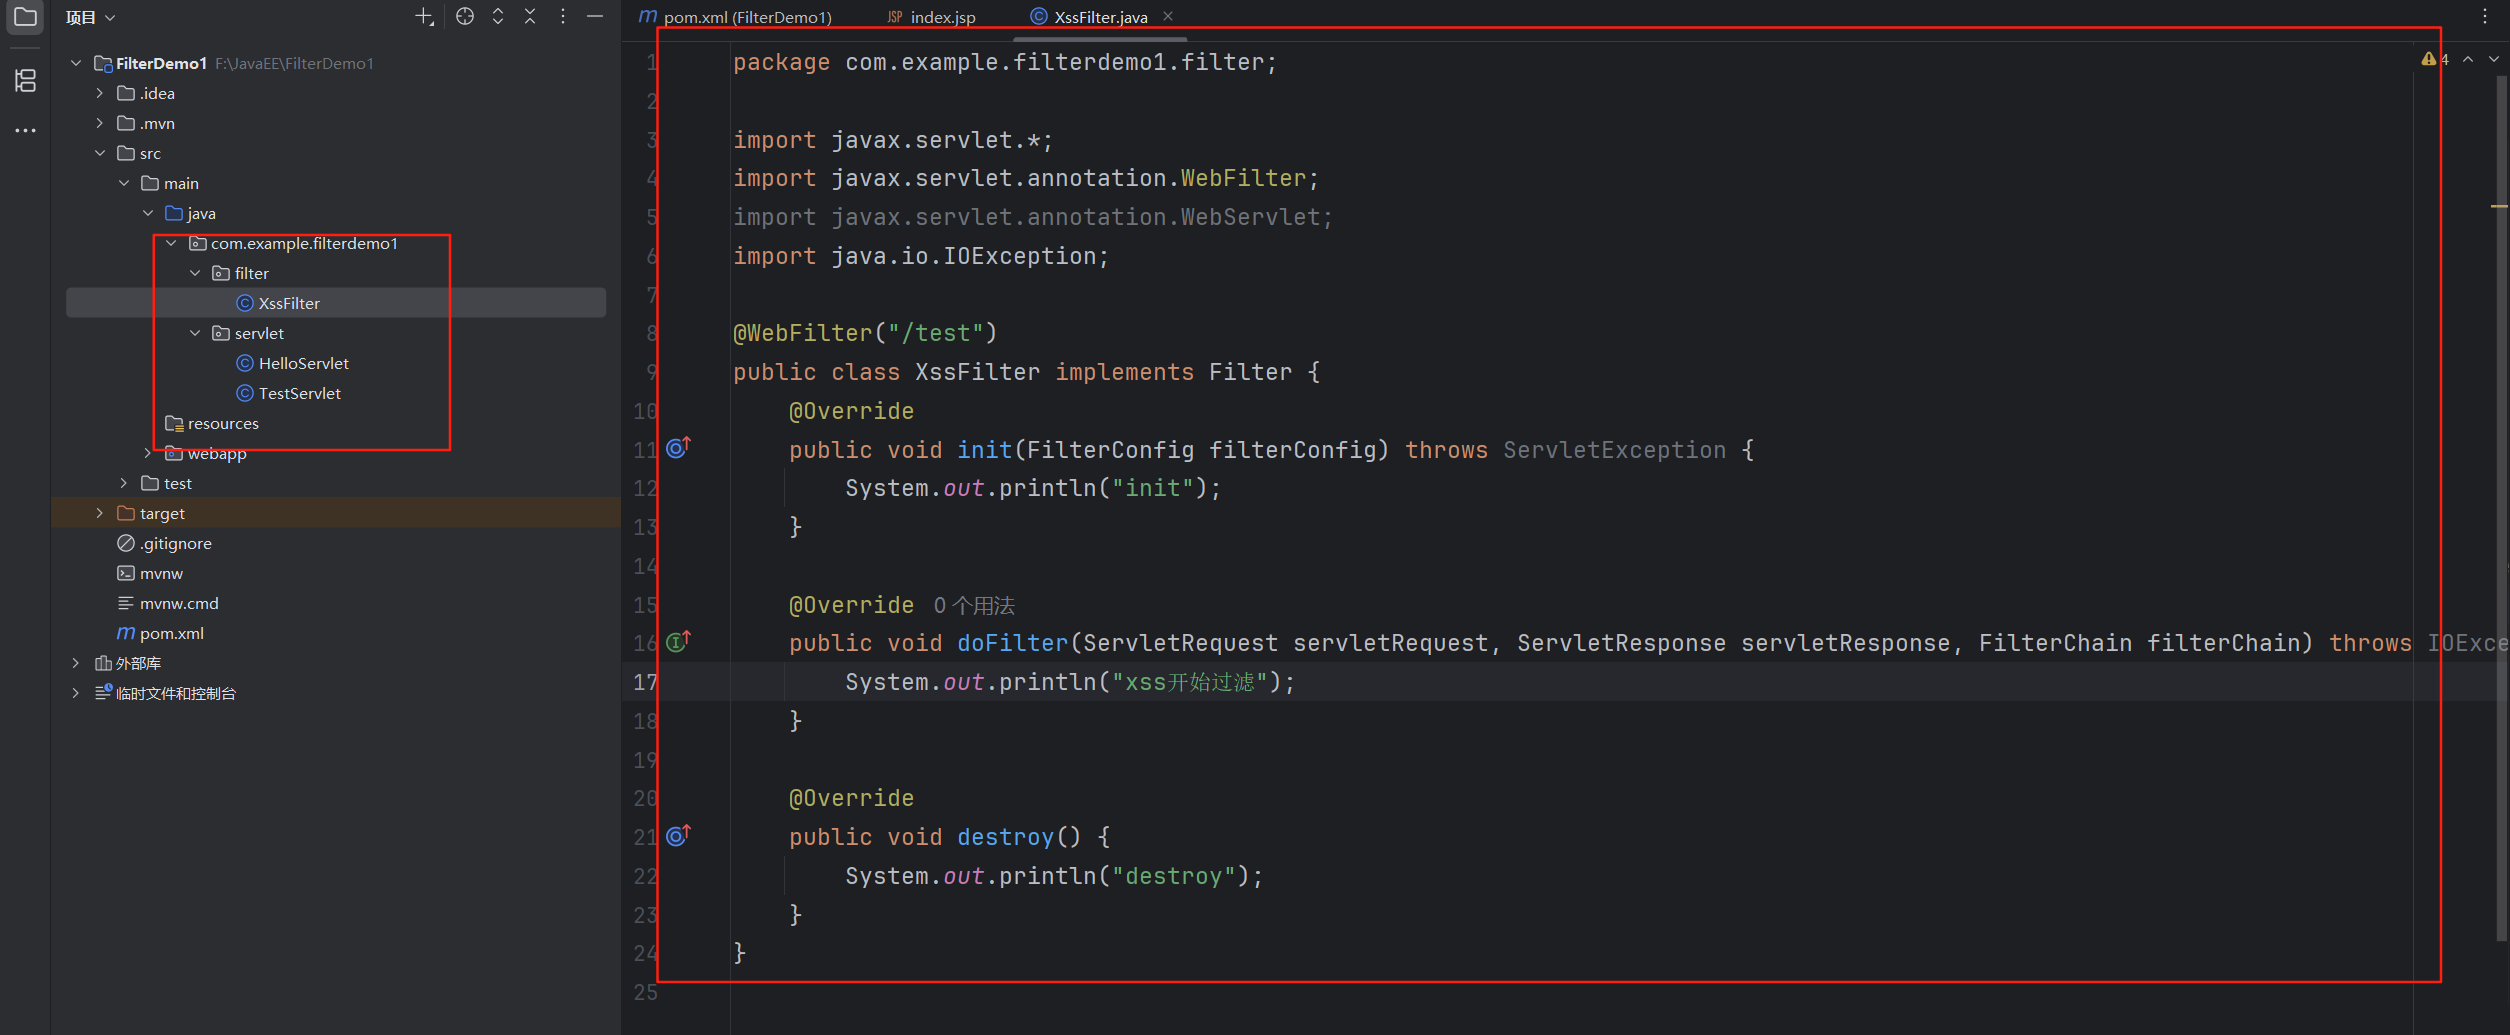The width and height of the screenshot is (2510, 1035).
Task: Switch to the pom.xml (FilterDemo1) tab
Action: [735, 17]
